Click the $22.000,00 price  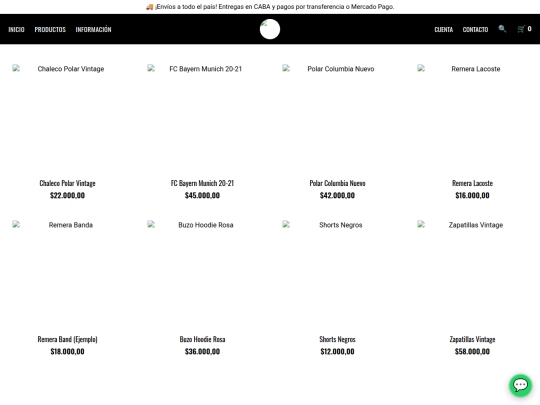tap(68, 195)
